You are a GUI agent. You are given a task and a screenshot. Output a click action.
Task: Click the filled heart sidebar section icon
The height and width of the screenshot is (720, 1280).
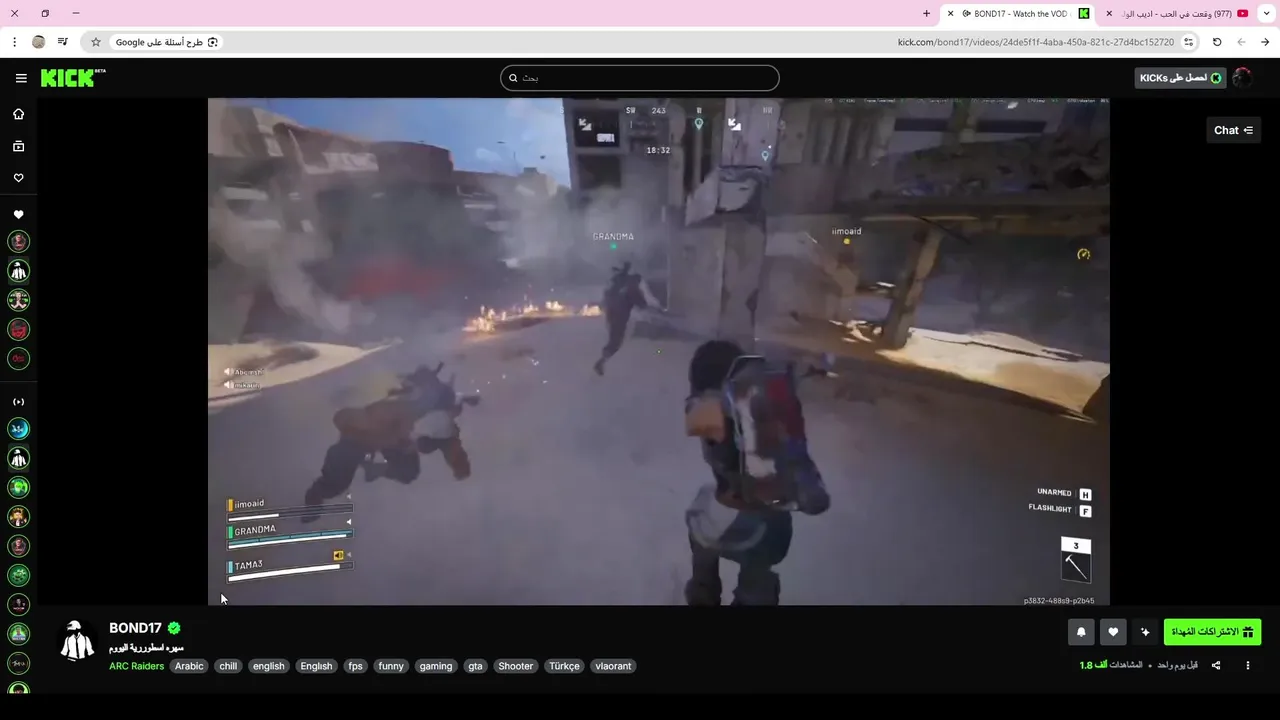(x=18, y=214)
